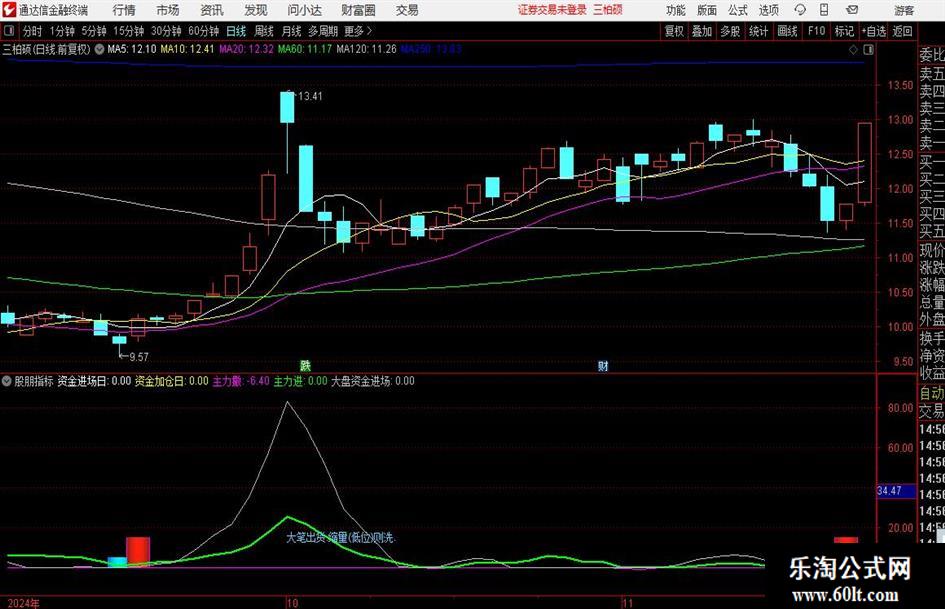This screenshot has height=609, width=945.
Task: Click the 主力进: 0.00 label
Action: point(300,381)
